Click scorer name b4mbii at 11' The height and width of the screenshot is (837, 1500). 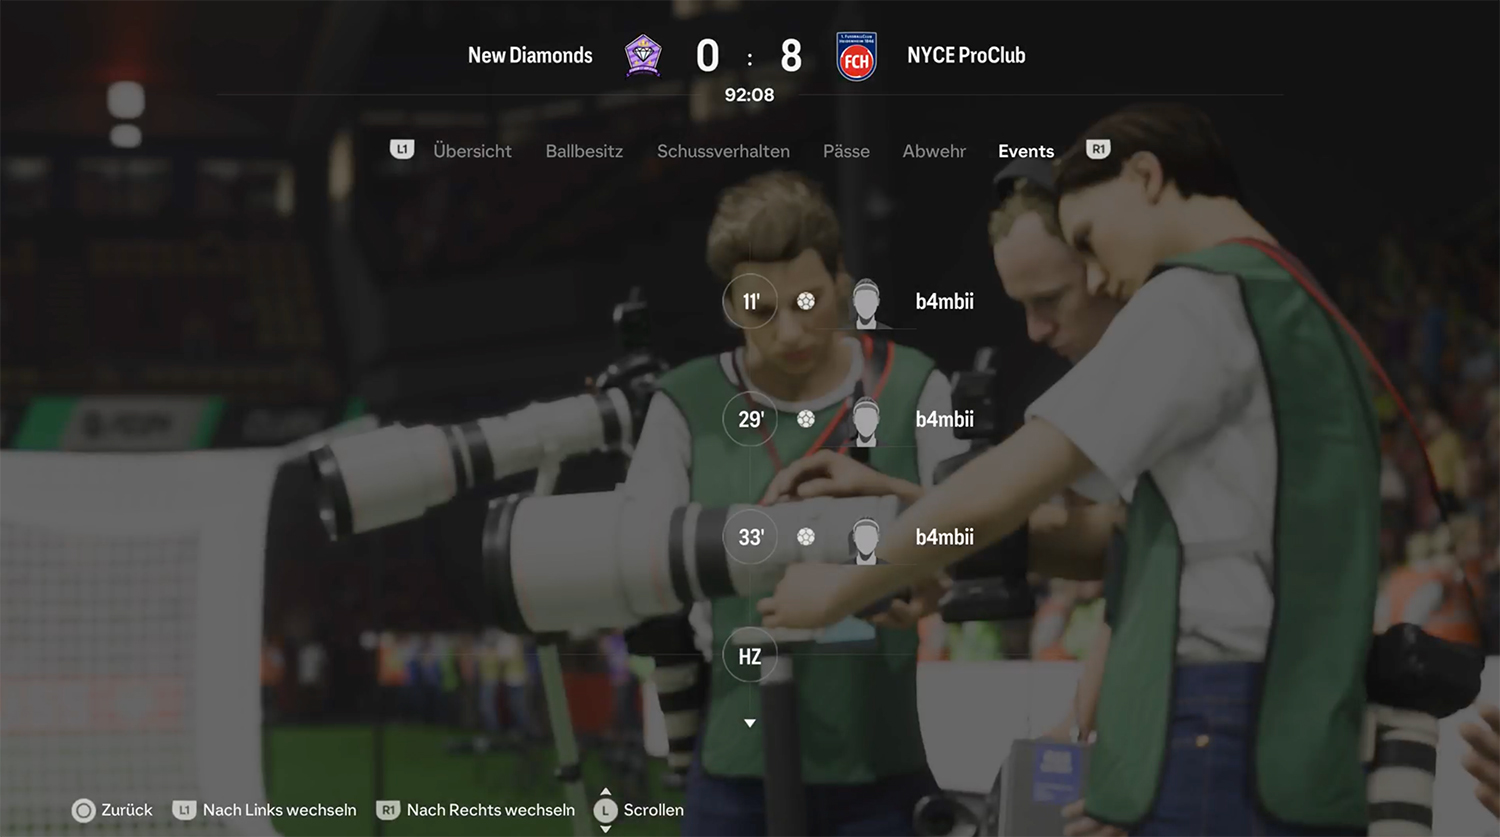pyautogui.click(x=945, y=301)
